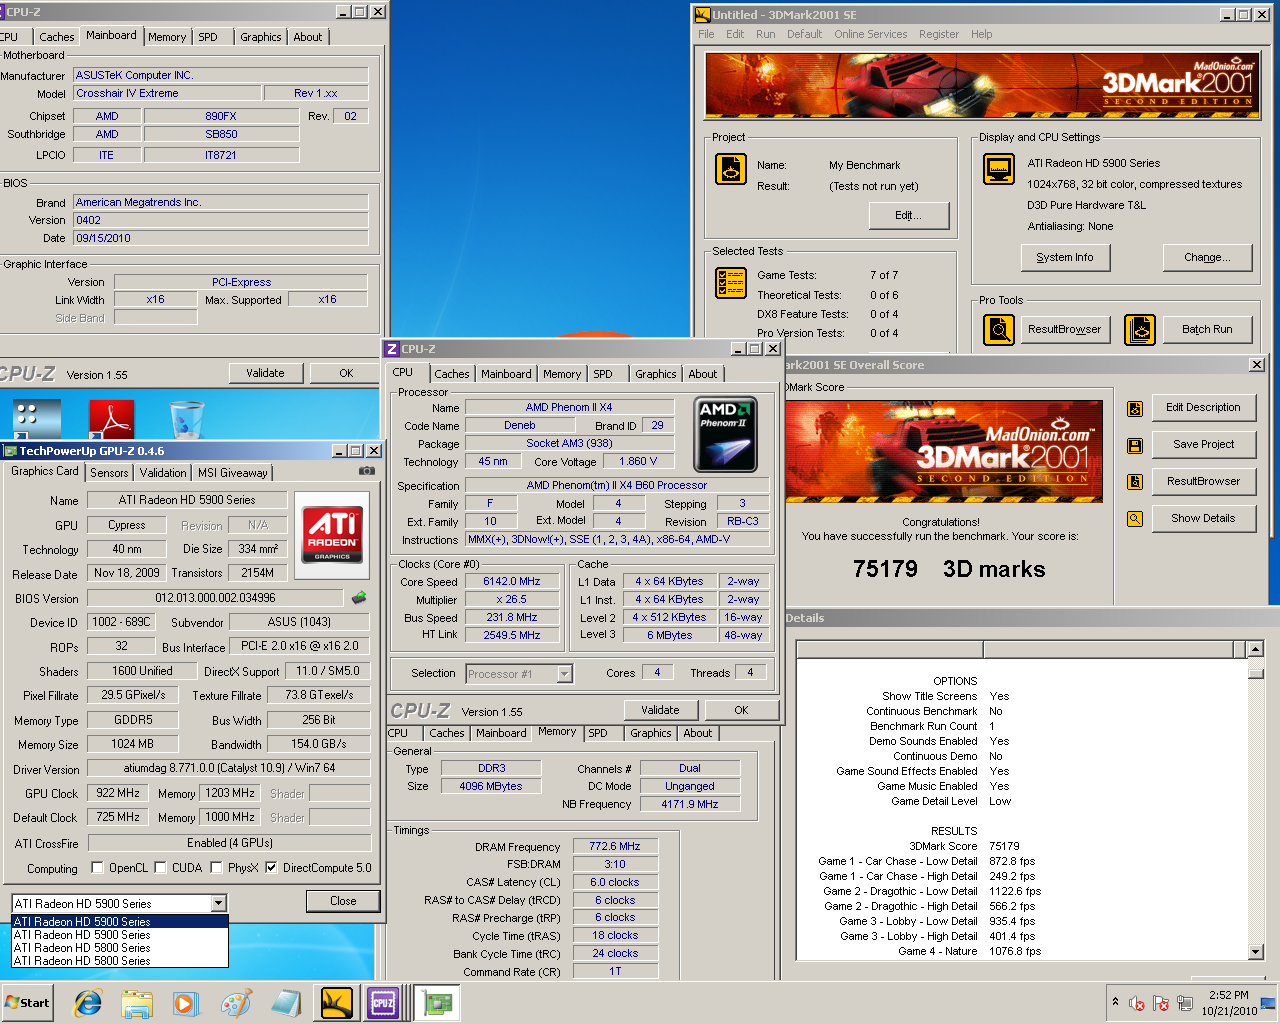The width and height of the screenshot is (1280, 1024).
Task: Click the magnifier icon beside ResultBrowser in Pro Tools
Action: pos(999,329)
